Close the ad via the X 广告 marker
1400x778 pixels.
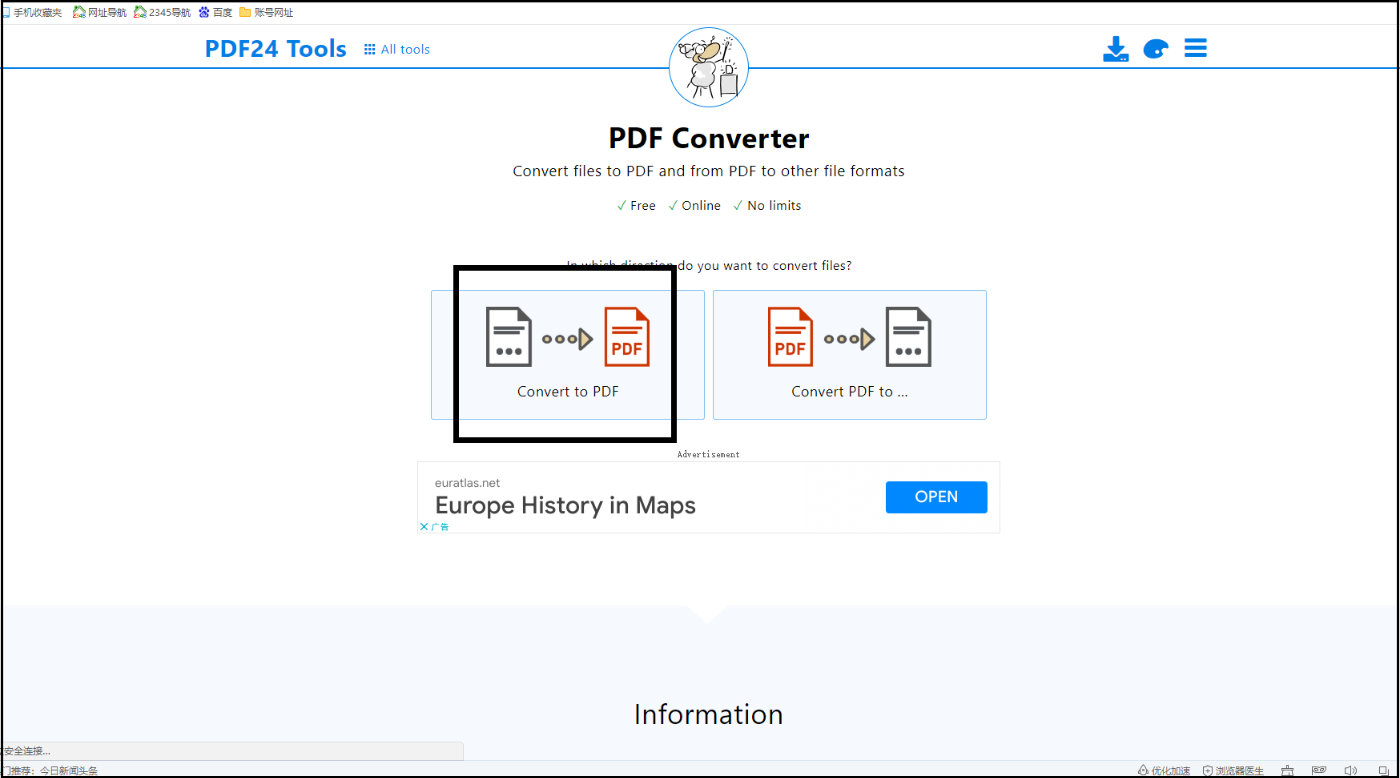[434, 526]
